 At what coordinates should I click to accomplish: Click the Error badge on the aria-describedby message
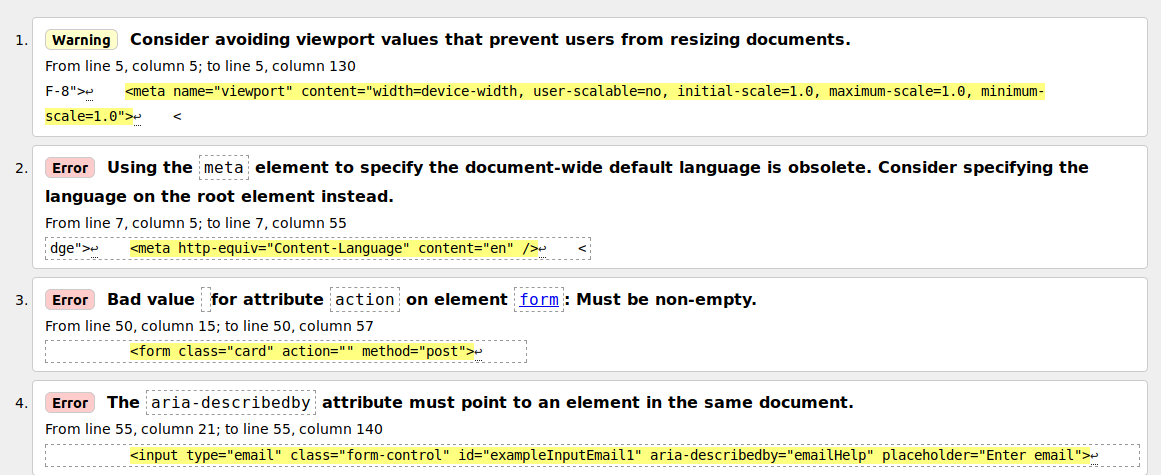click(70, 403)
